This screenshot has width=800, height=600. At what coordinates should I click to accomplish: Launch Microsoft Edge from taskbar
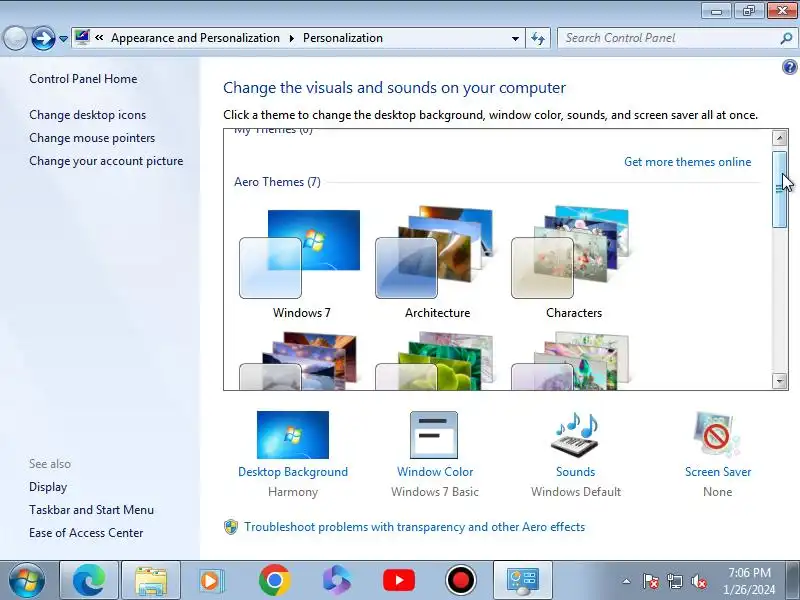click(89, 580)
